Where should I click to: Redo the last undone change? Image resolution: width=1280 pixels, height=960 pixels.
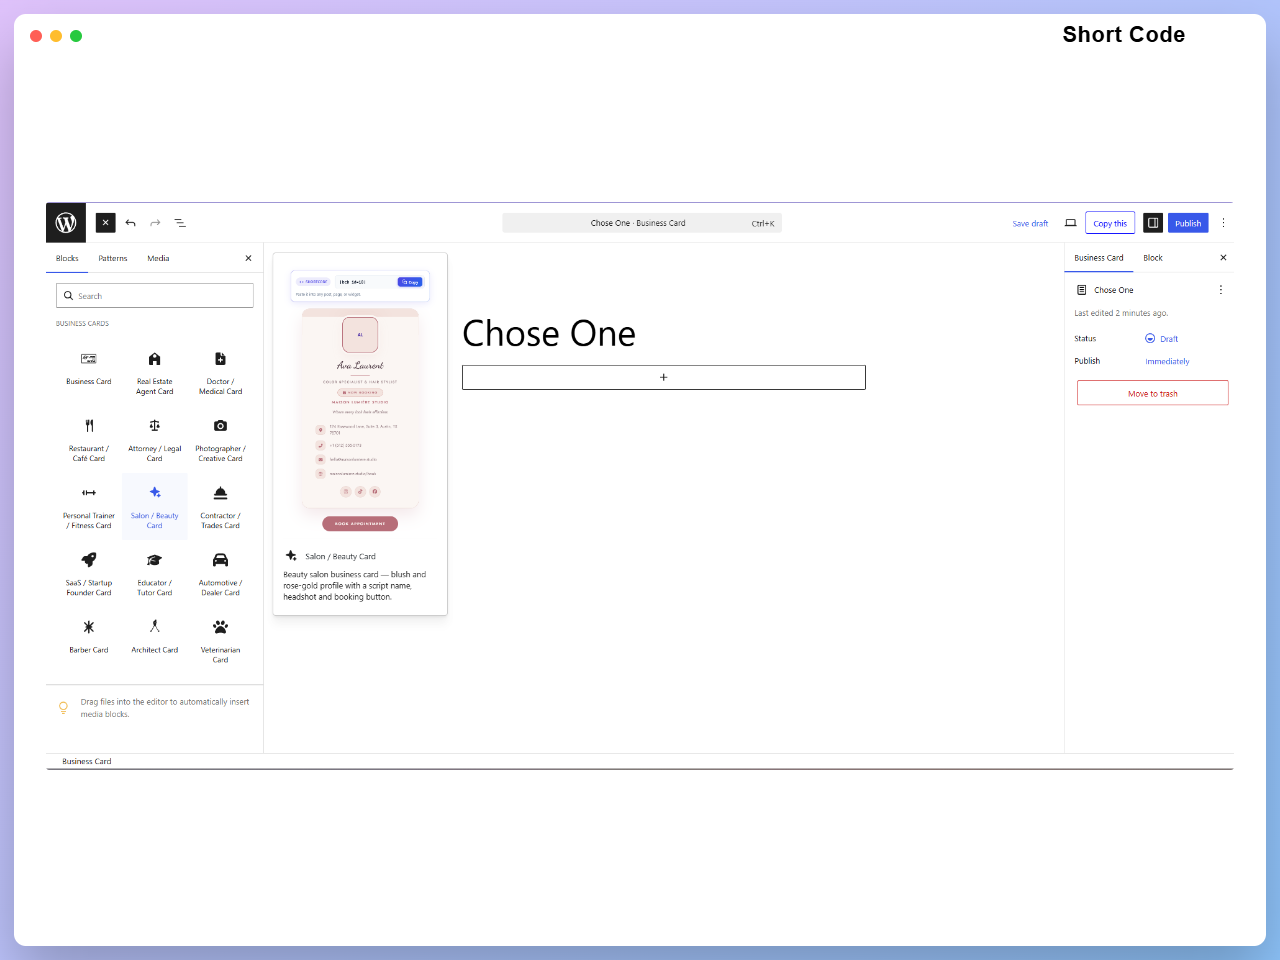(155, 223)
